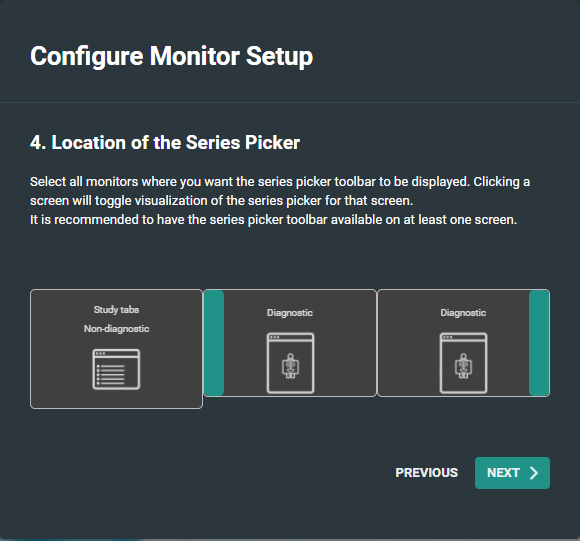The height and width of the screenshot is (541, 580).
Task: Toggle series picker on the Non-diagnostic monitor
Action: [x=116, y=349]
